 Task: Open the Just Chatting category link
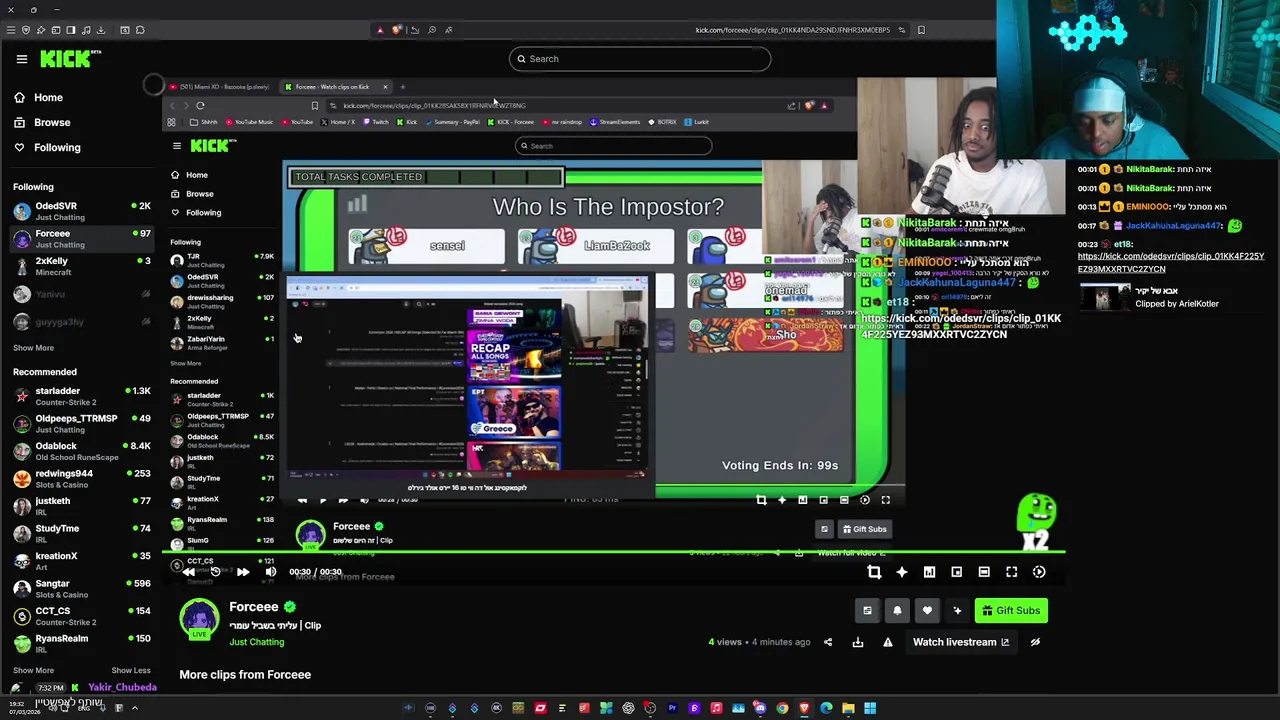257,642
